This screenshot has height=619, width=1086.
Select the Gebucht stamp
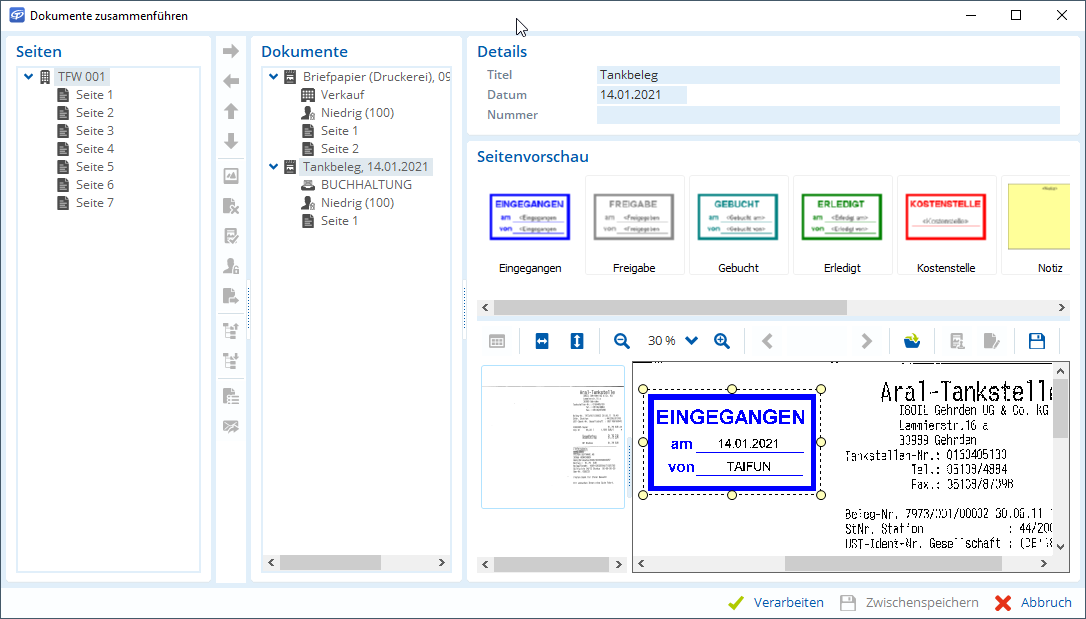(737, 225)
